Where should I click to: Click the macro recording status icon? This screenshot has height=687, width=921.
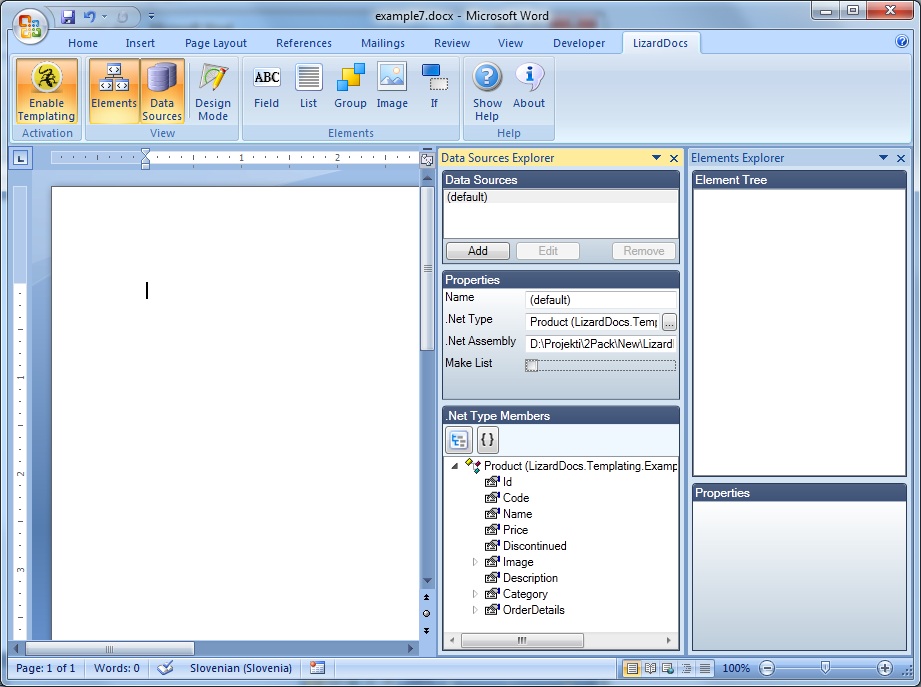coord(317,668)
